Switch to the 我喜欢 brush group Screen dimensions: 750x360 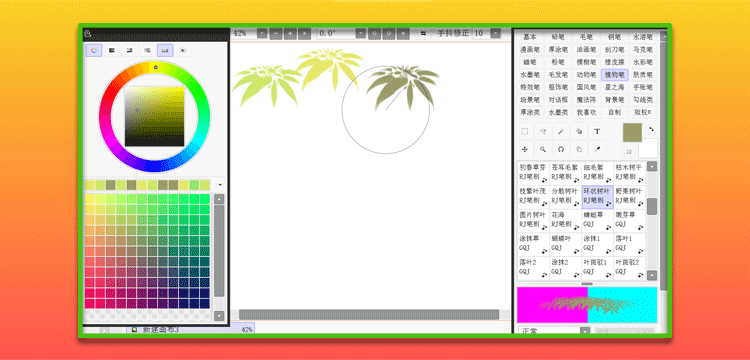tap(586, 113)
